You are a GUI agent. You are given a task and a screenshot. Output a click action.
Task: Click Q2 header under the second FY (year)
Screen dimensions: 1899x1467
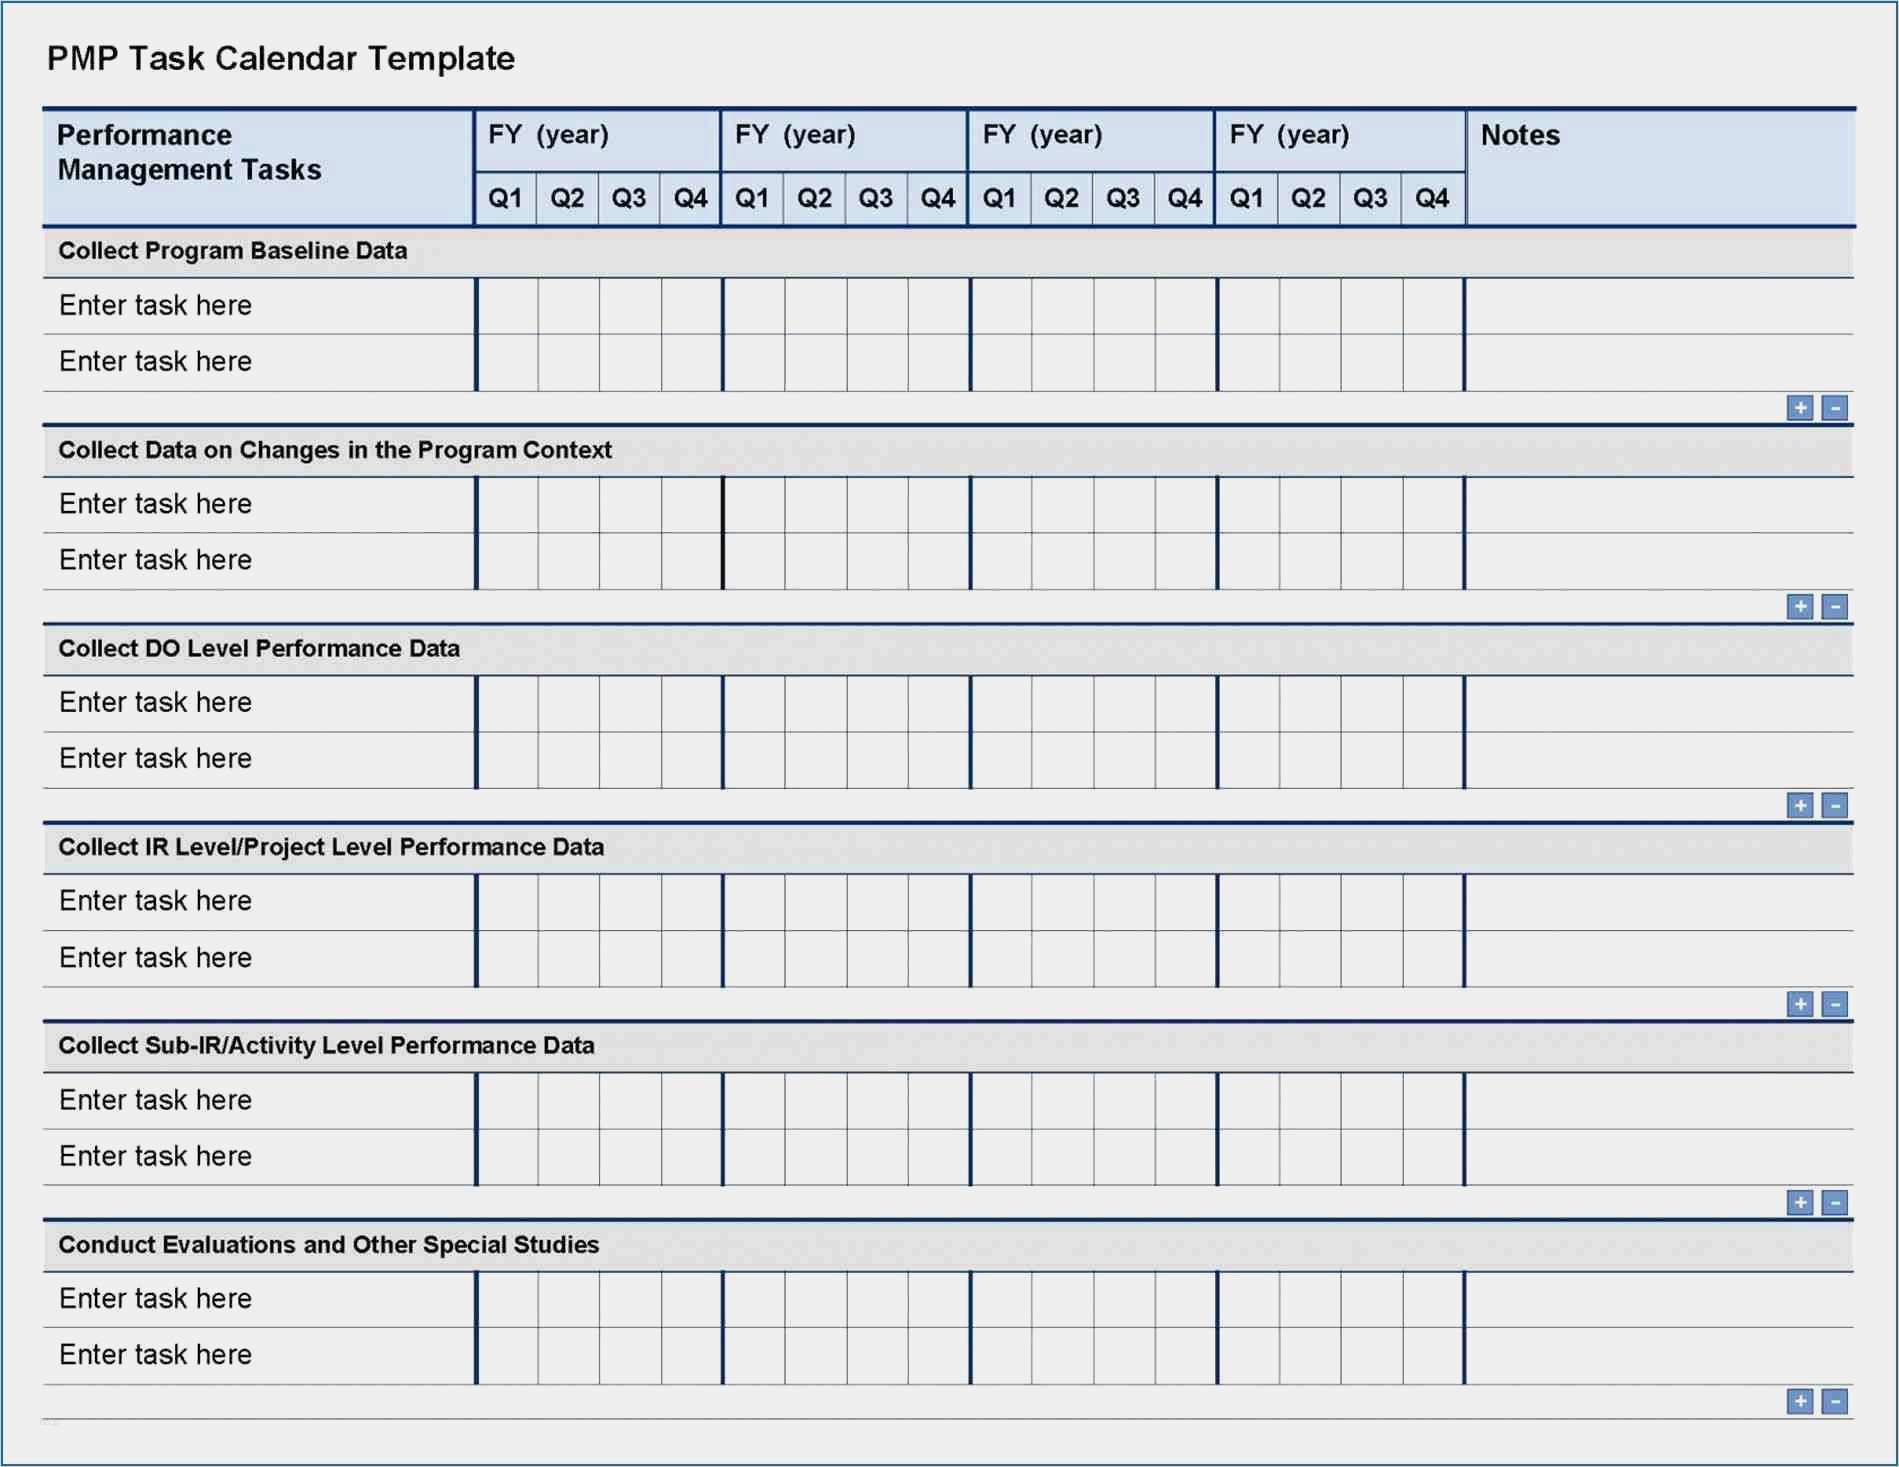tap(814, 198)
